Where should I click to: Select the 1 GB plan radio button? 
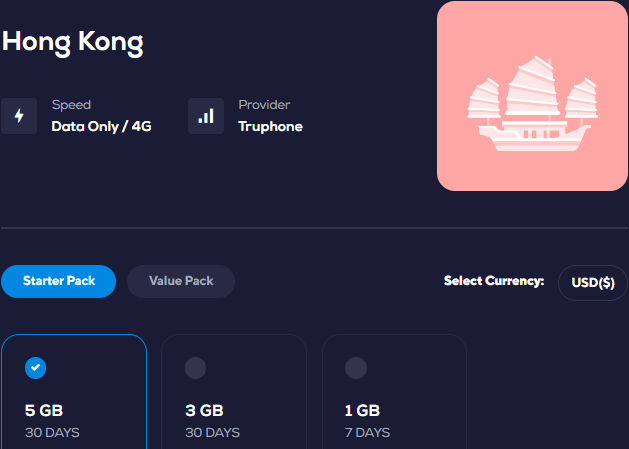356,368
